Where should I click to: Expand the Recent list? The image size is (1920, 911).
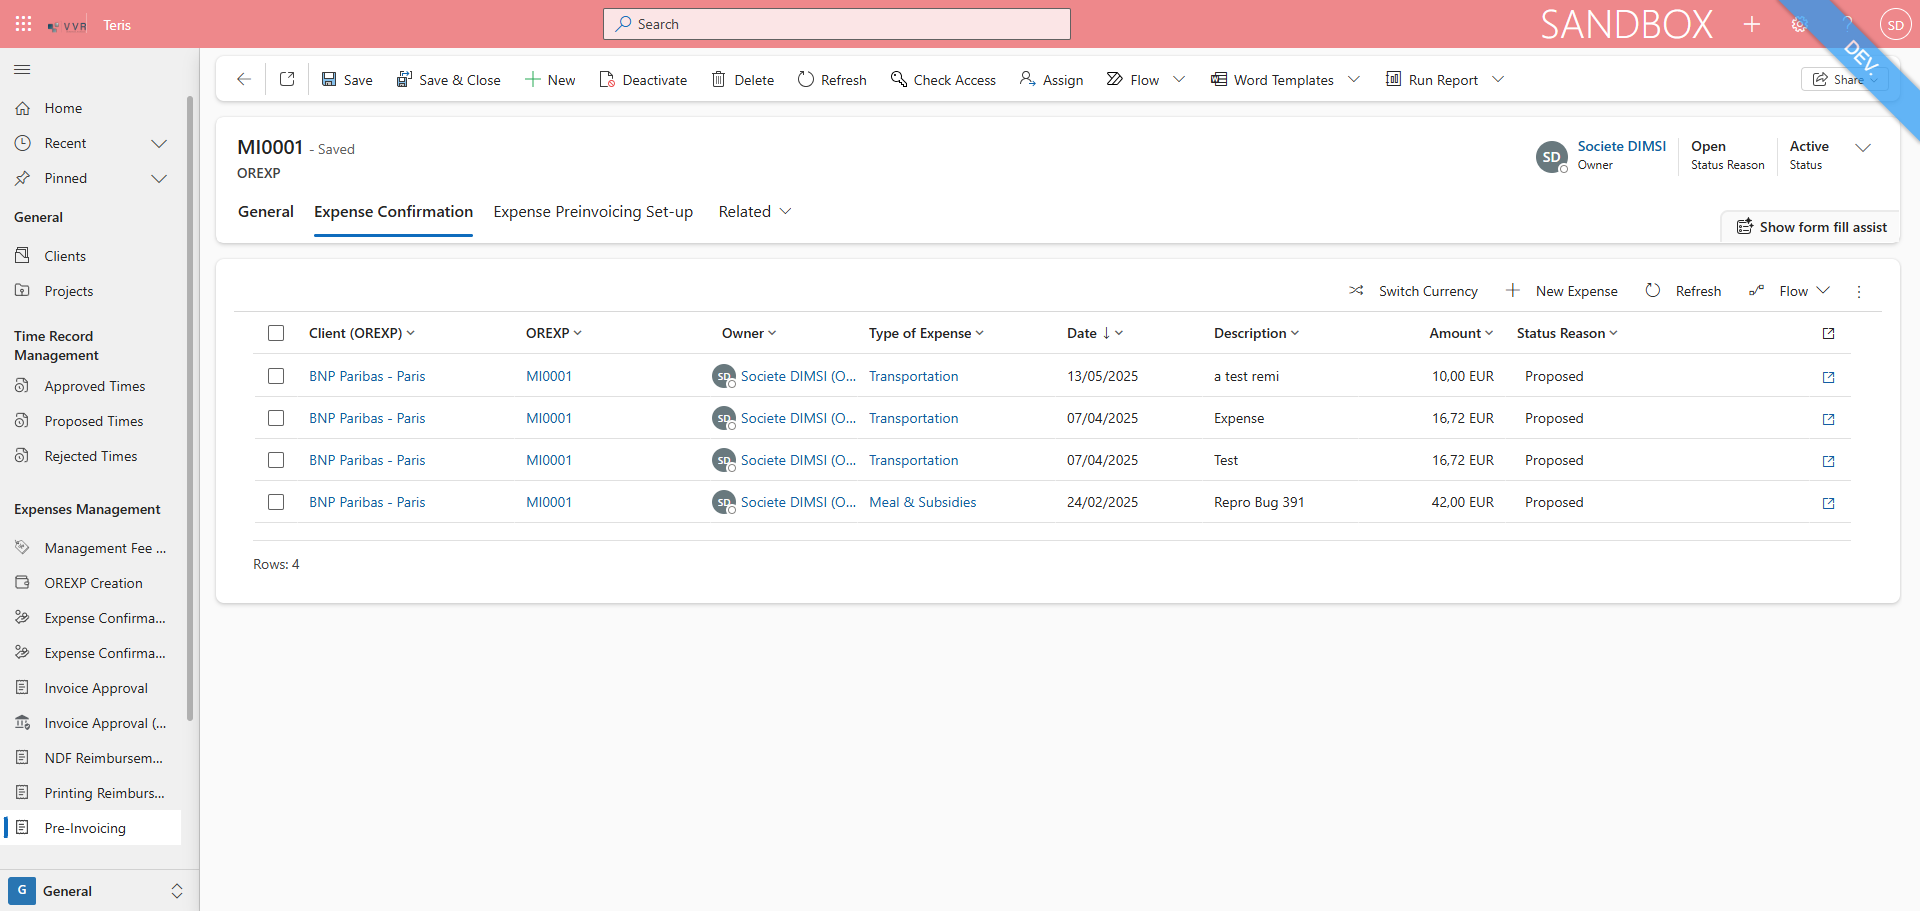click(159, 143)
